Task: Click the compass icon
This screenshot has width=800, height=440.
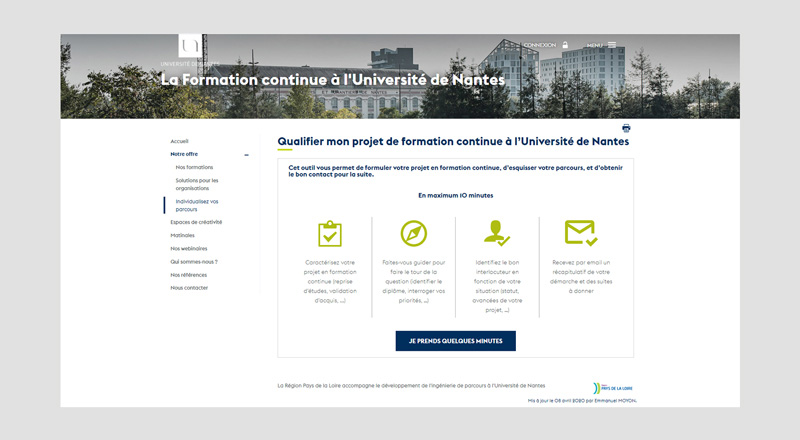Action: tap(414, 233)
